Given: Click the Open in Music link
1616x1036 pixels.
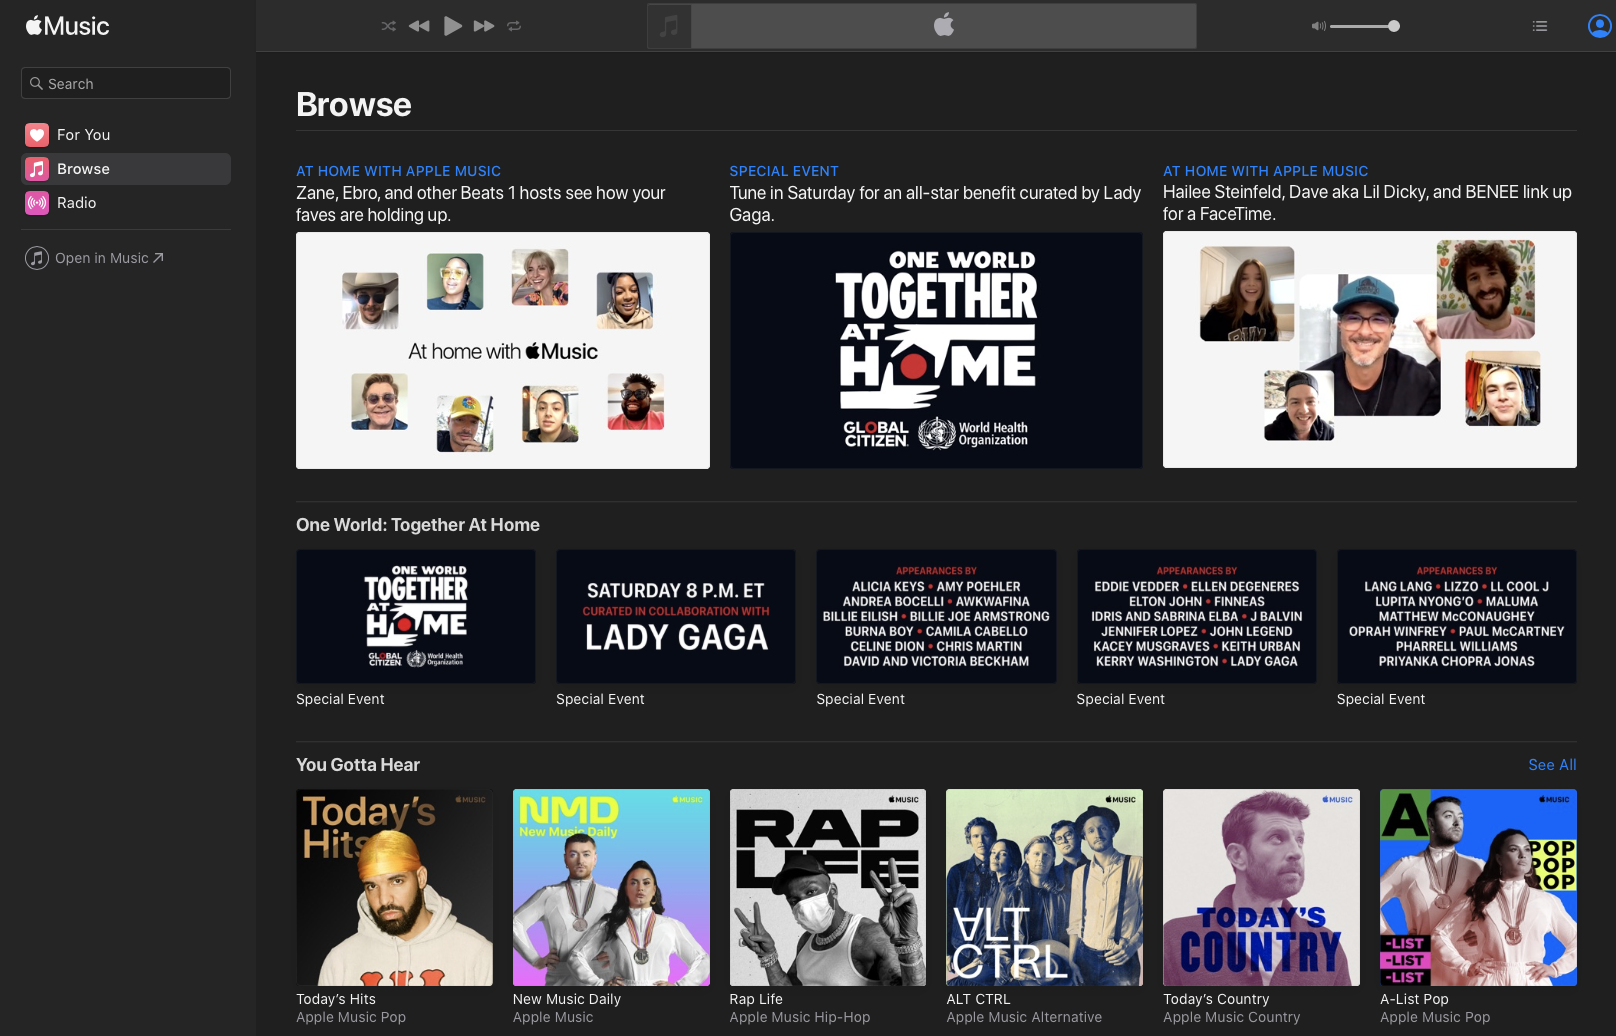Looking at the screenshot, I should tap(94, 258).
